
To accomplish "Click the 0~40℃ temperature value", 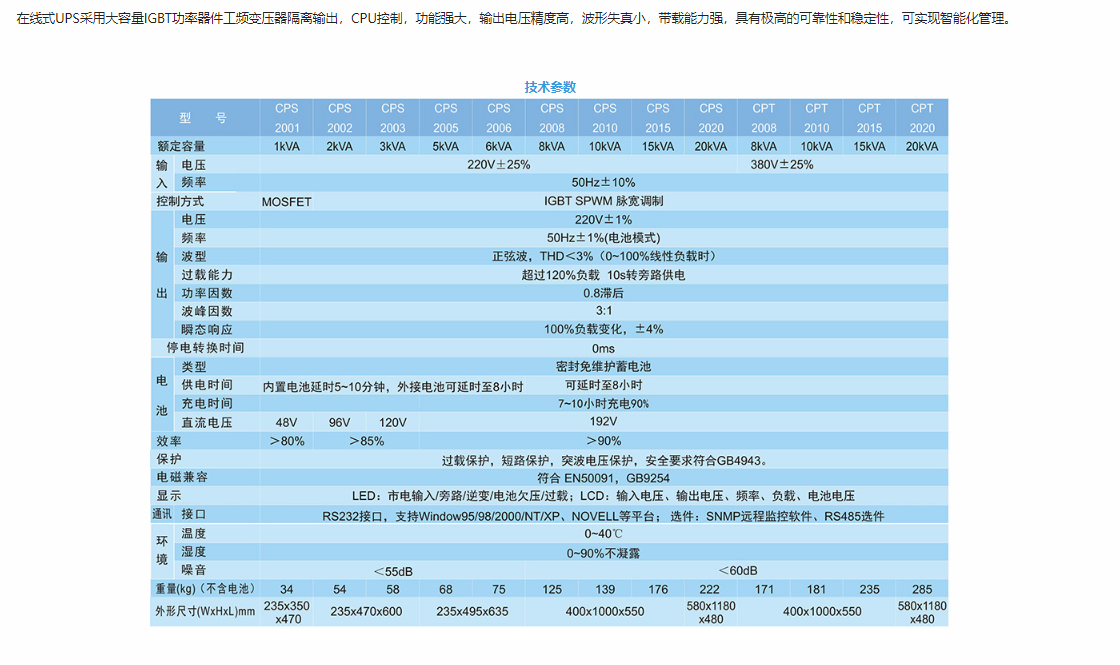I will click(x=603, y=534).
